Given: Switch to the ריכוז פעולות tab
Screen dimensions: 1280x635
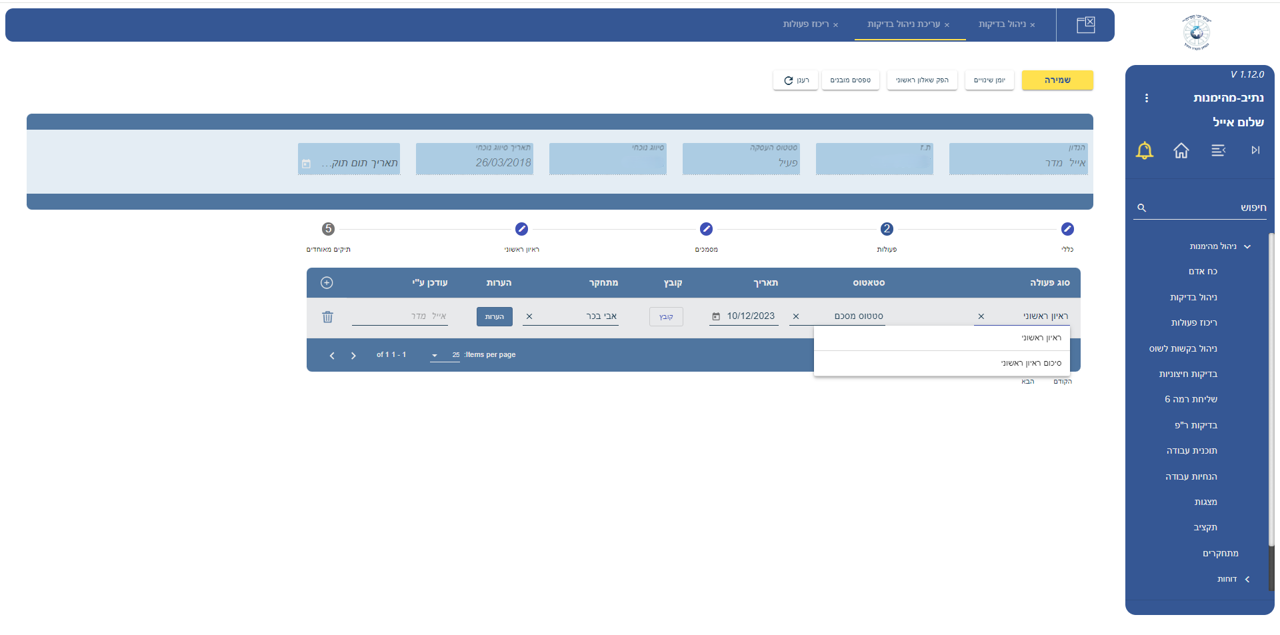Looking at the screenshot, I should (806, 24).
